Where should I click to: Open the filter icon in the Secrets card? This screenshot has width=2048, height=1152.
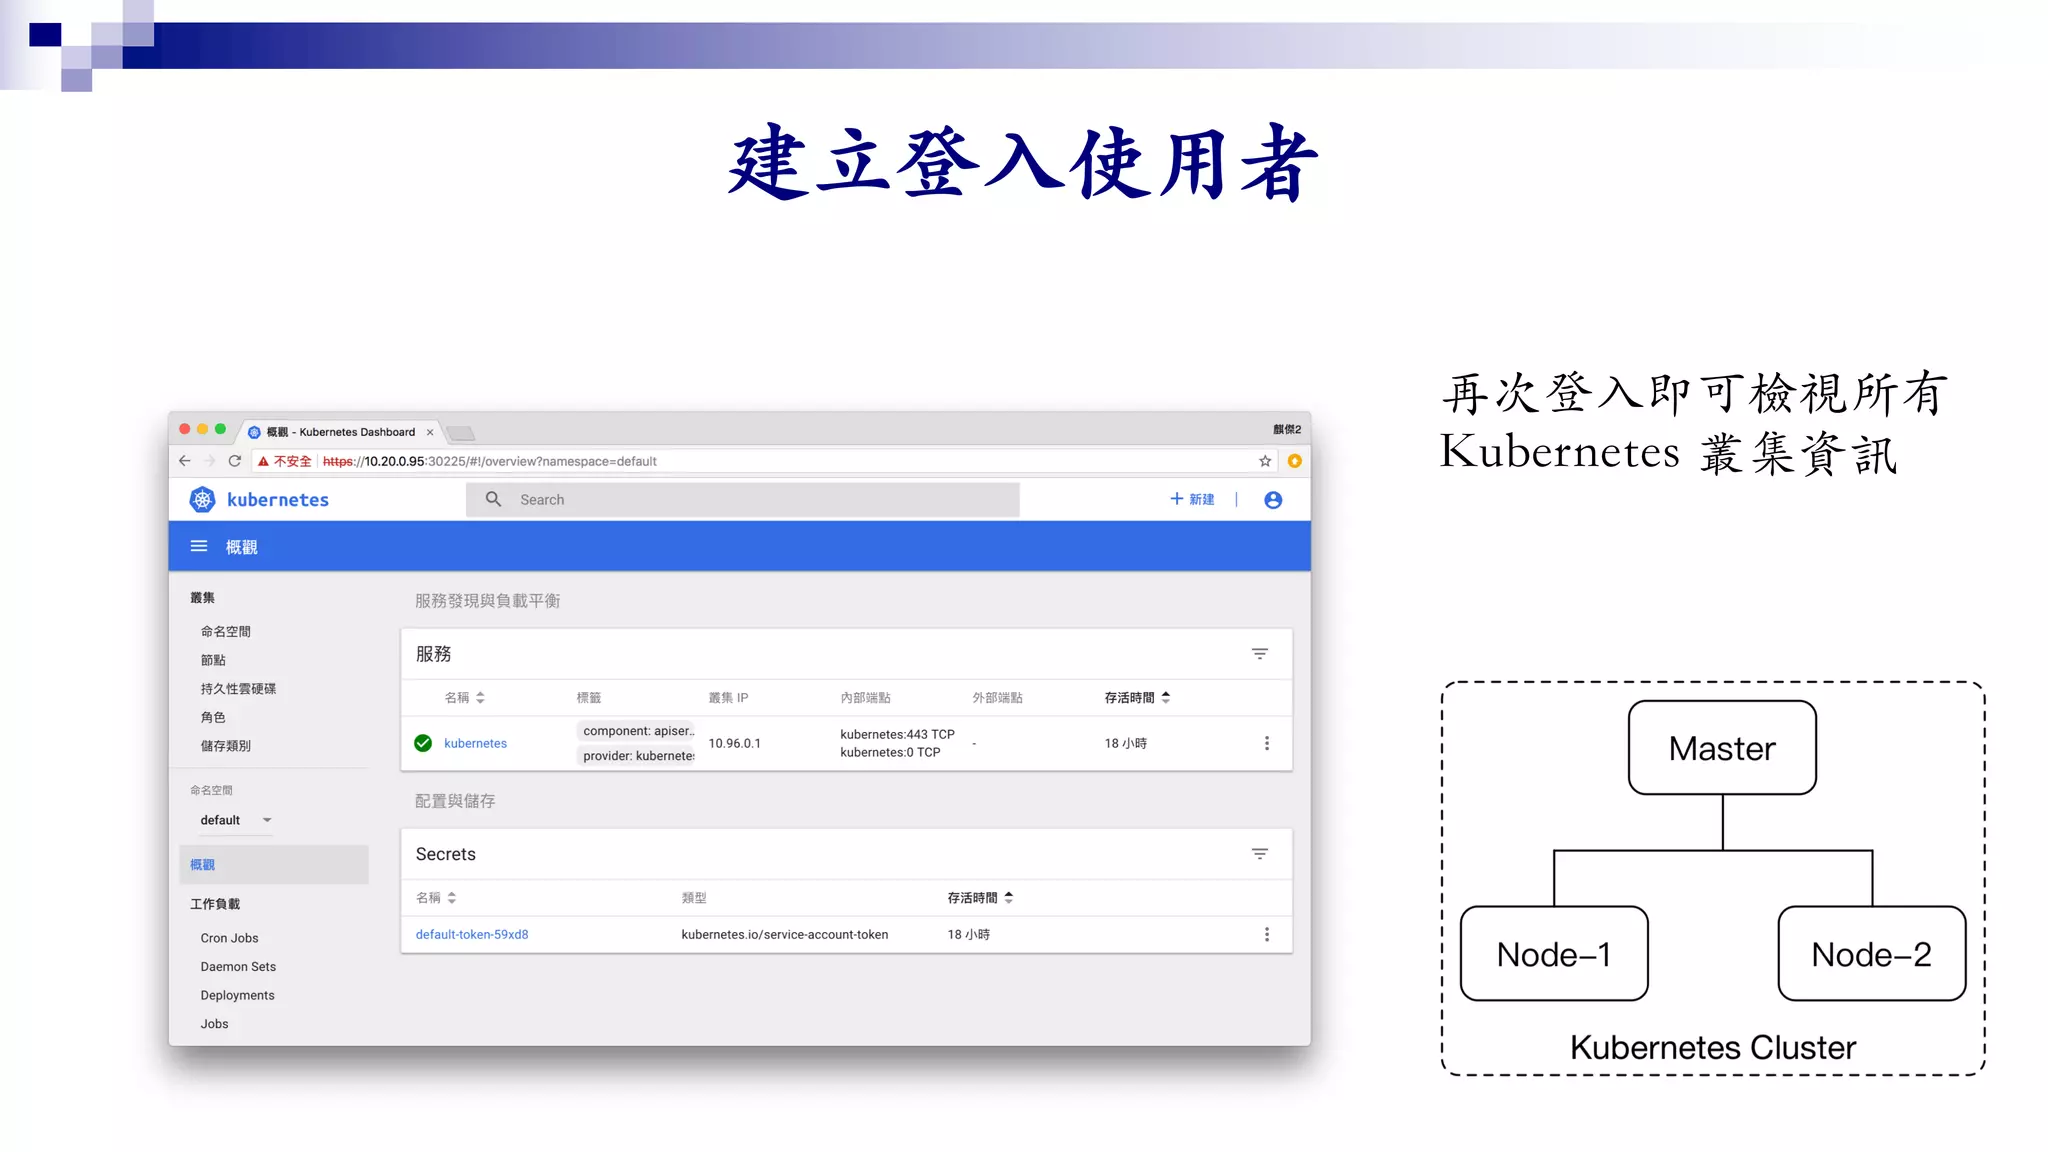(x=1259, y=854)
